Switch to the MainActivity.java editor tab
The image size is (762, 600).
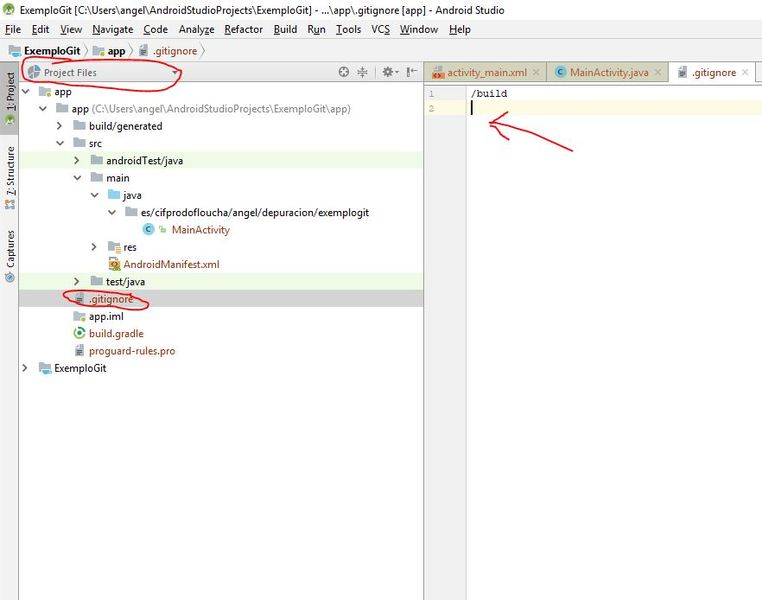click(x=608, y=72)
